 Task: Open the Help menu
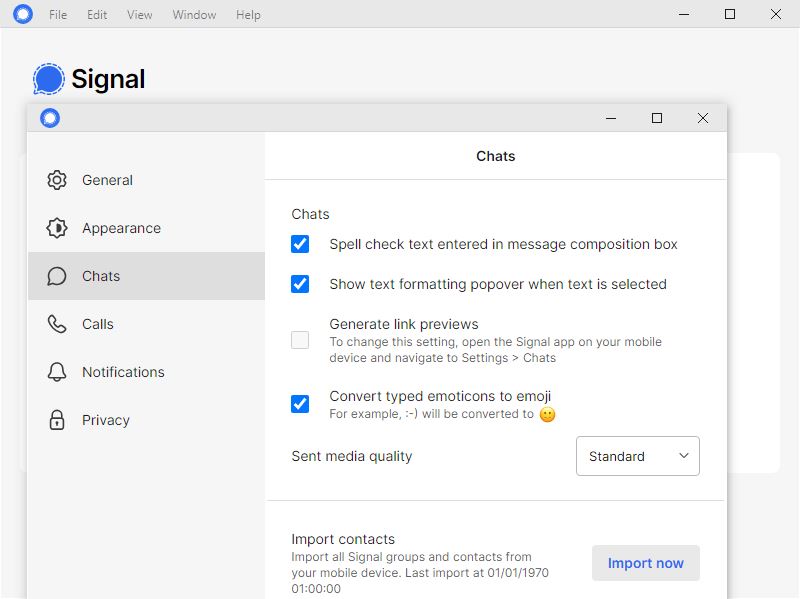(248, 15)
